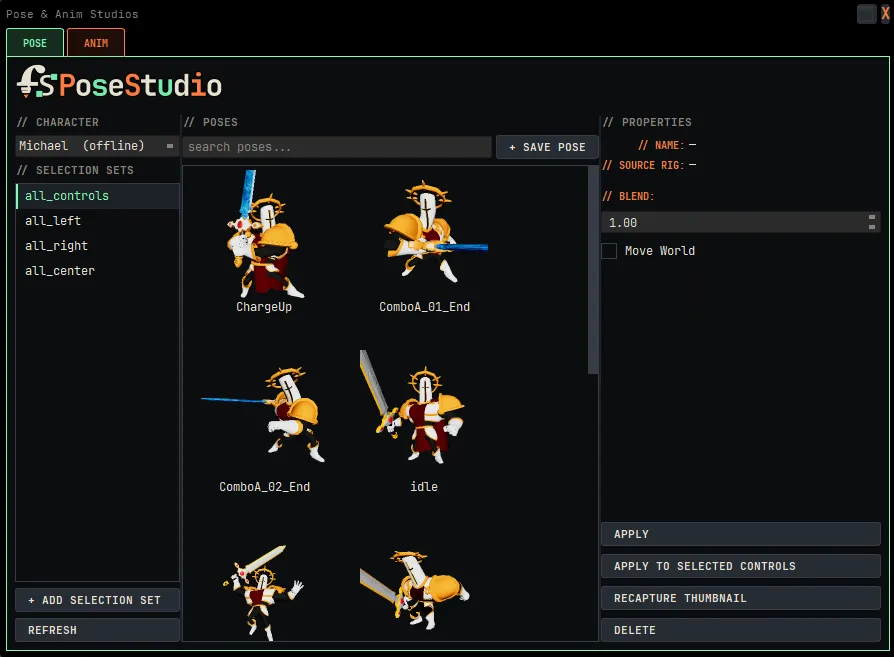Click the REFRESH button
The width and height of the screenshot is (894, 657).
pos(97,630)
